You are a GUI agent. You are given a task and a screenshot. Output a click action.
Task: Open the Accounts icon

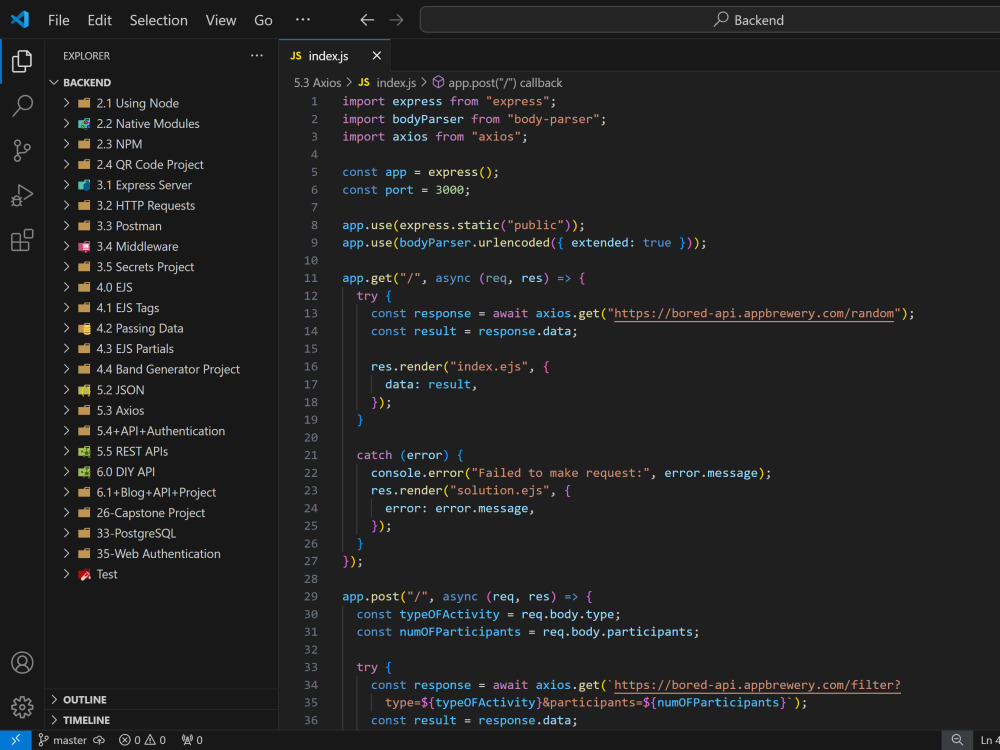(x=22, y=663)
